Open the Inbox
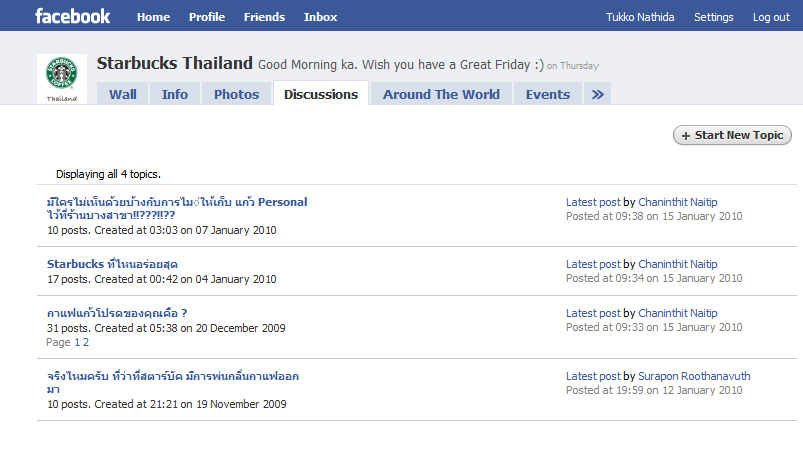Screen dimensions: 803x456 click(x=320, y=17)
